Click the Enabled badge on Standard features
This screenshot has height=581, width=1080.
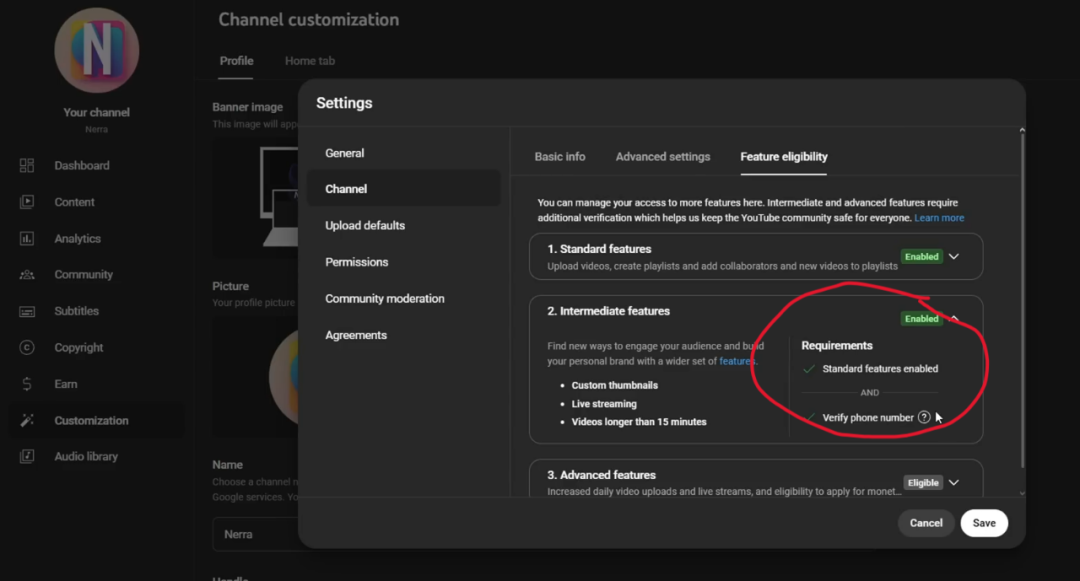pyautogui.click(x=922, y=256)
